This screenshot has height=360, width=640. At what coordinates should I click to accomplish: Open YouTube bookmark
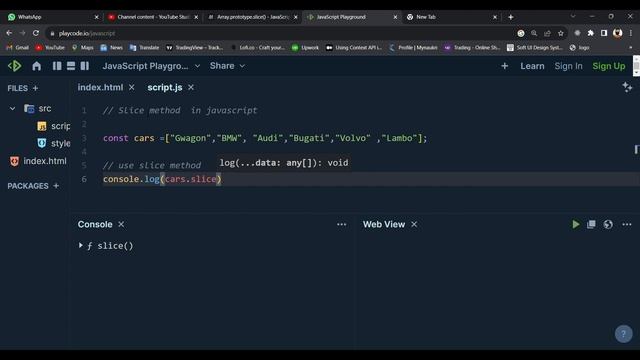50,48
